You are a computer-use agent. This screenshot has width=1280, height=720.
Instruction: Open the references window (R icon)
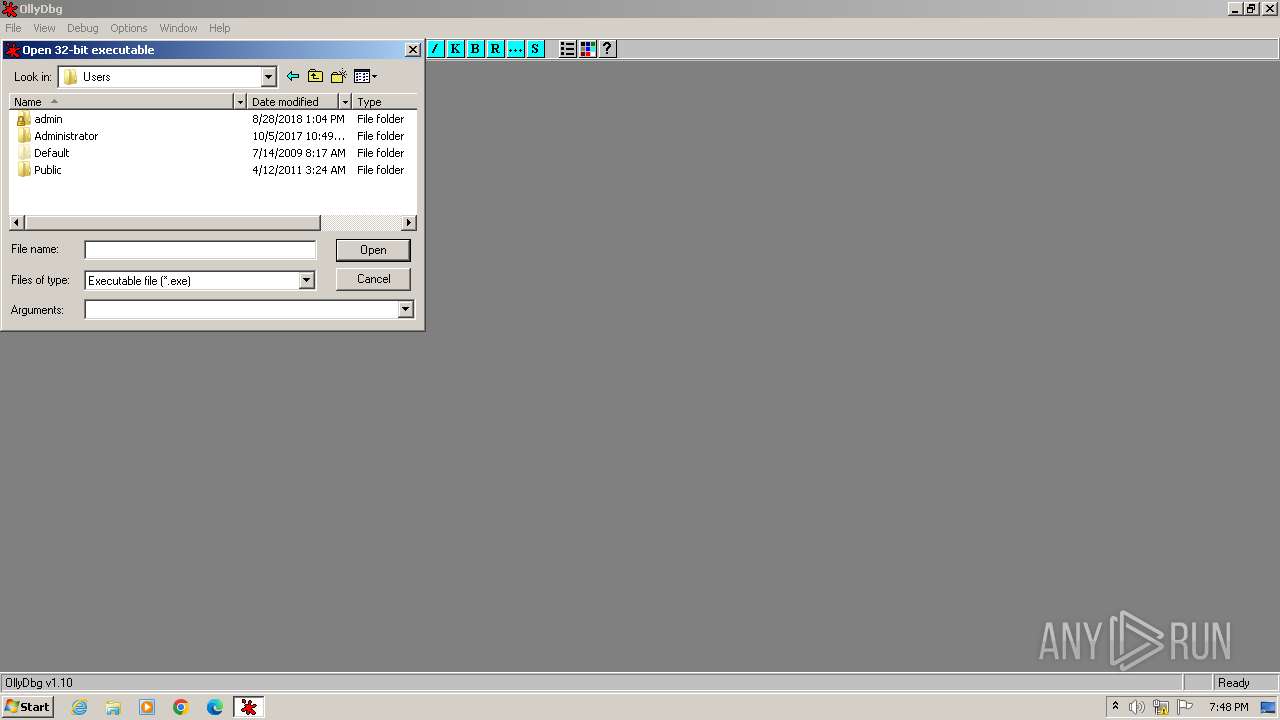tap(495, 48)
